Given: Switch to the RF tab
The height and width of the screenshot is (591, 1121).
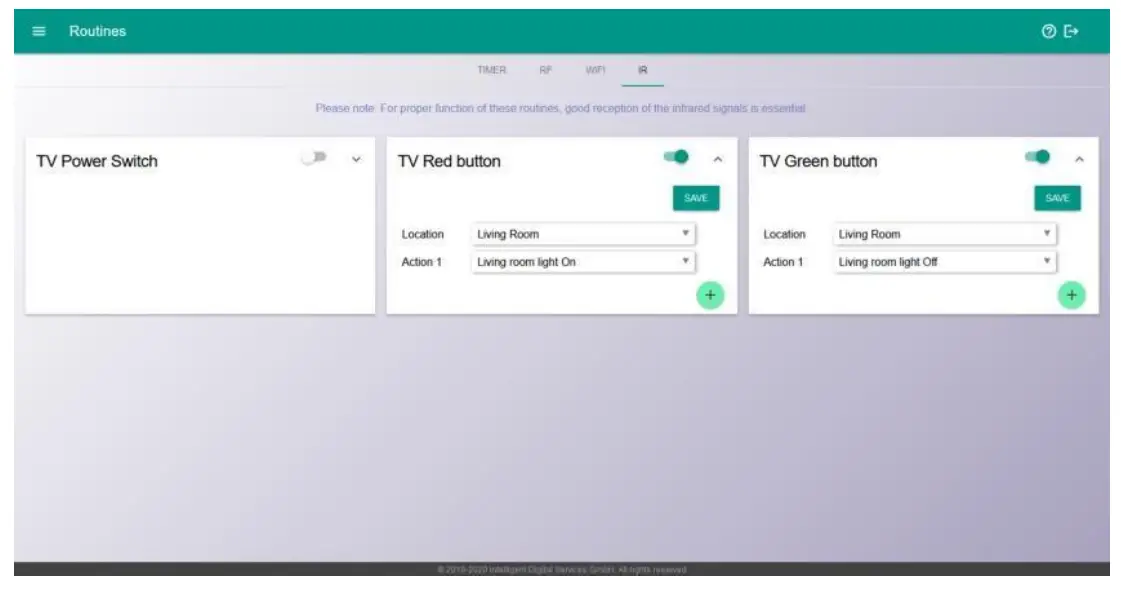Looking at the screenshot, I should [x=545, y=70].
